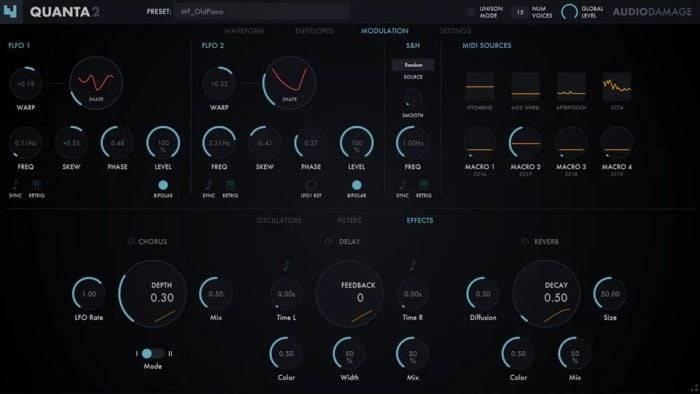The width and height of the screenshot is (700, 394).
Task: Toggle Unison Mode
Action: 470,12
